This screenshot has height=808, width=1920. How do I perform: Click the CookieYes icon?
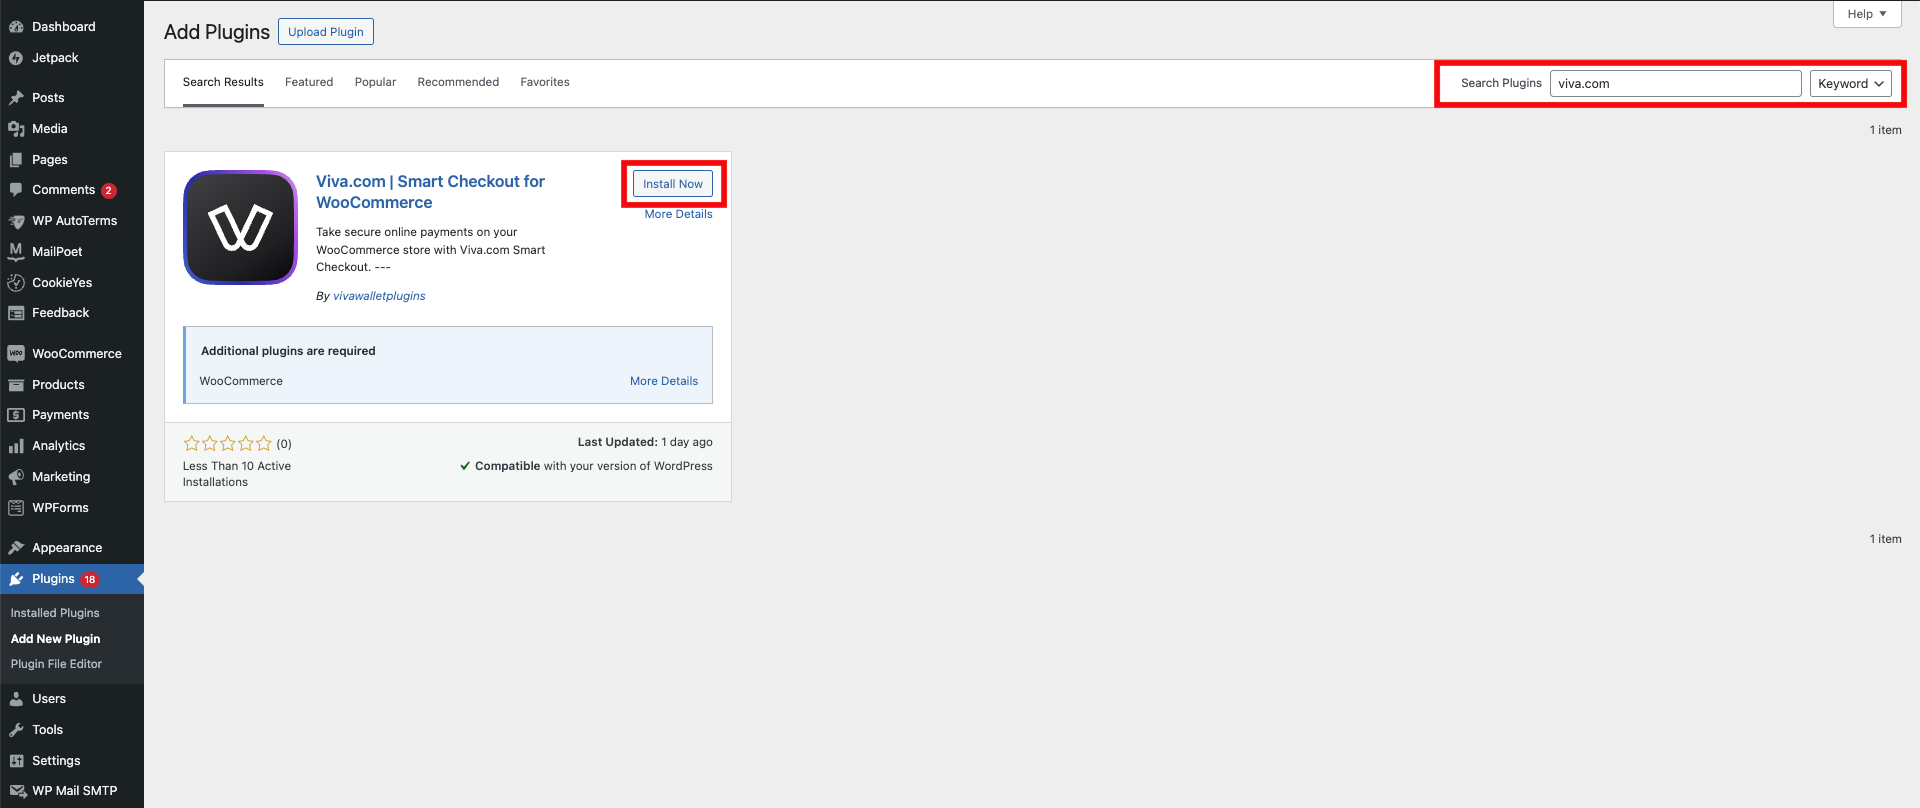click(x=16, y=283)
